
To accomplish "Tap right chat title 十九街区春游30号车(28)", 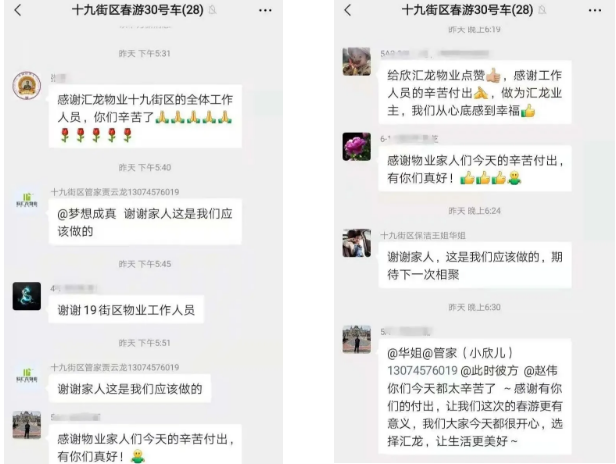I will pos(468,10).
